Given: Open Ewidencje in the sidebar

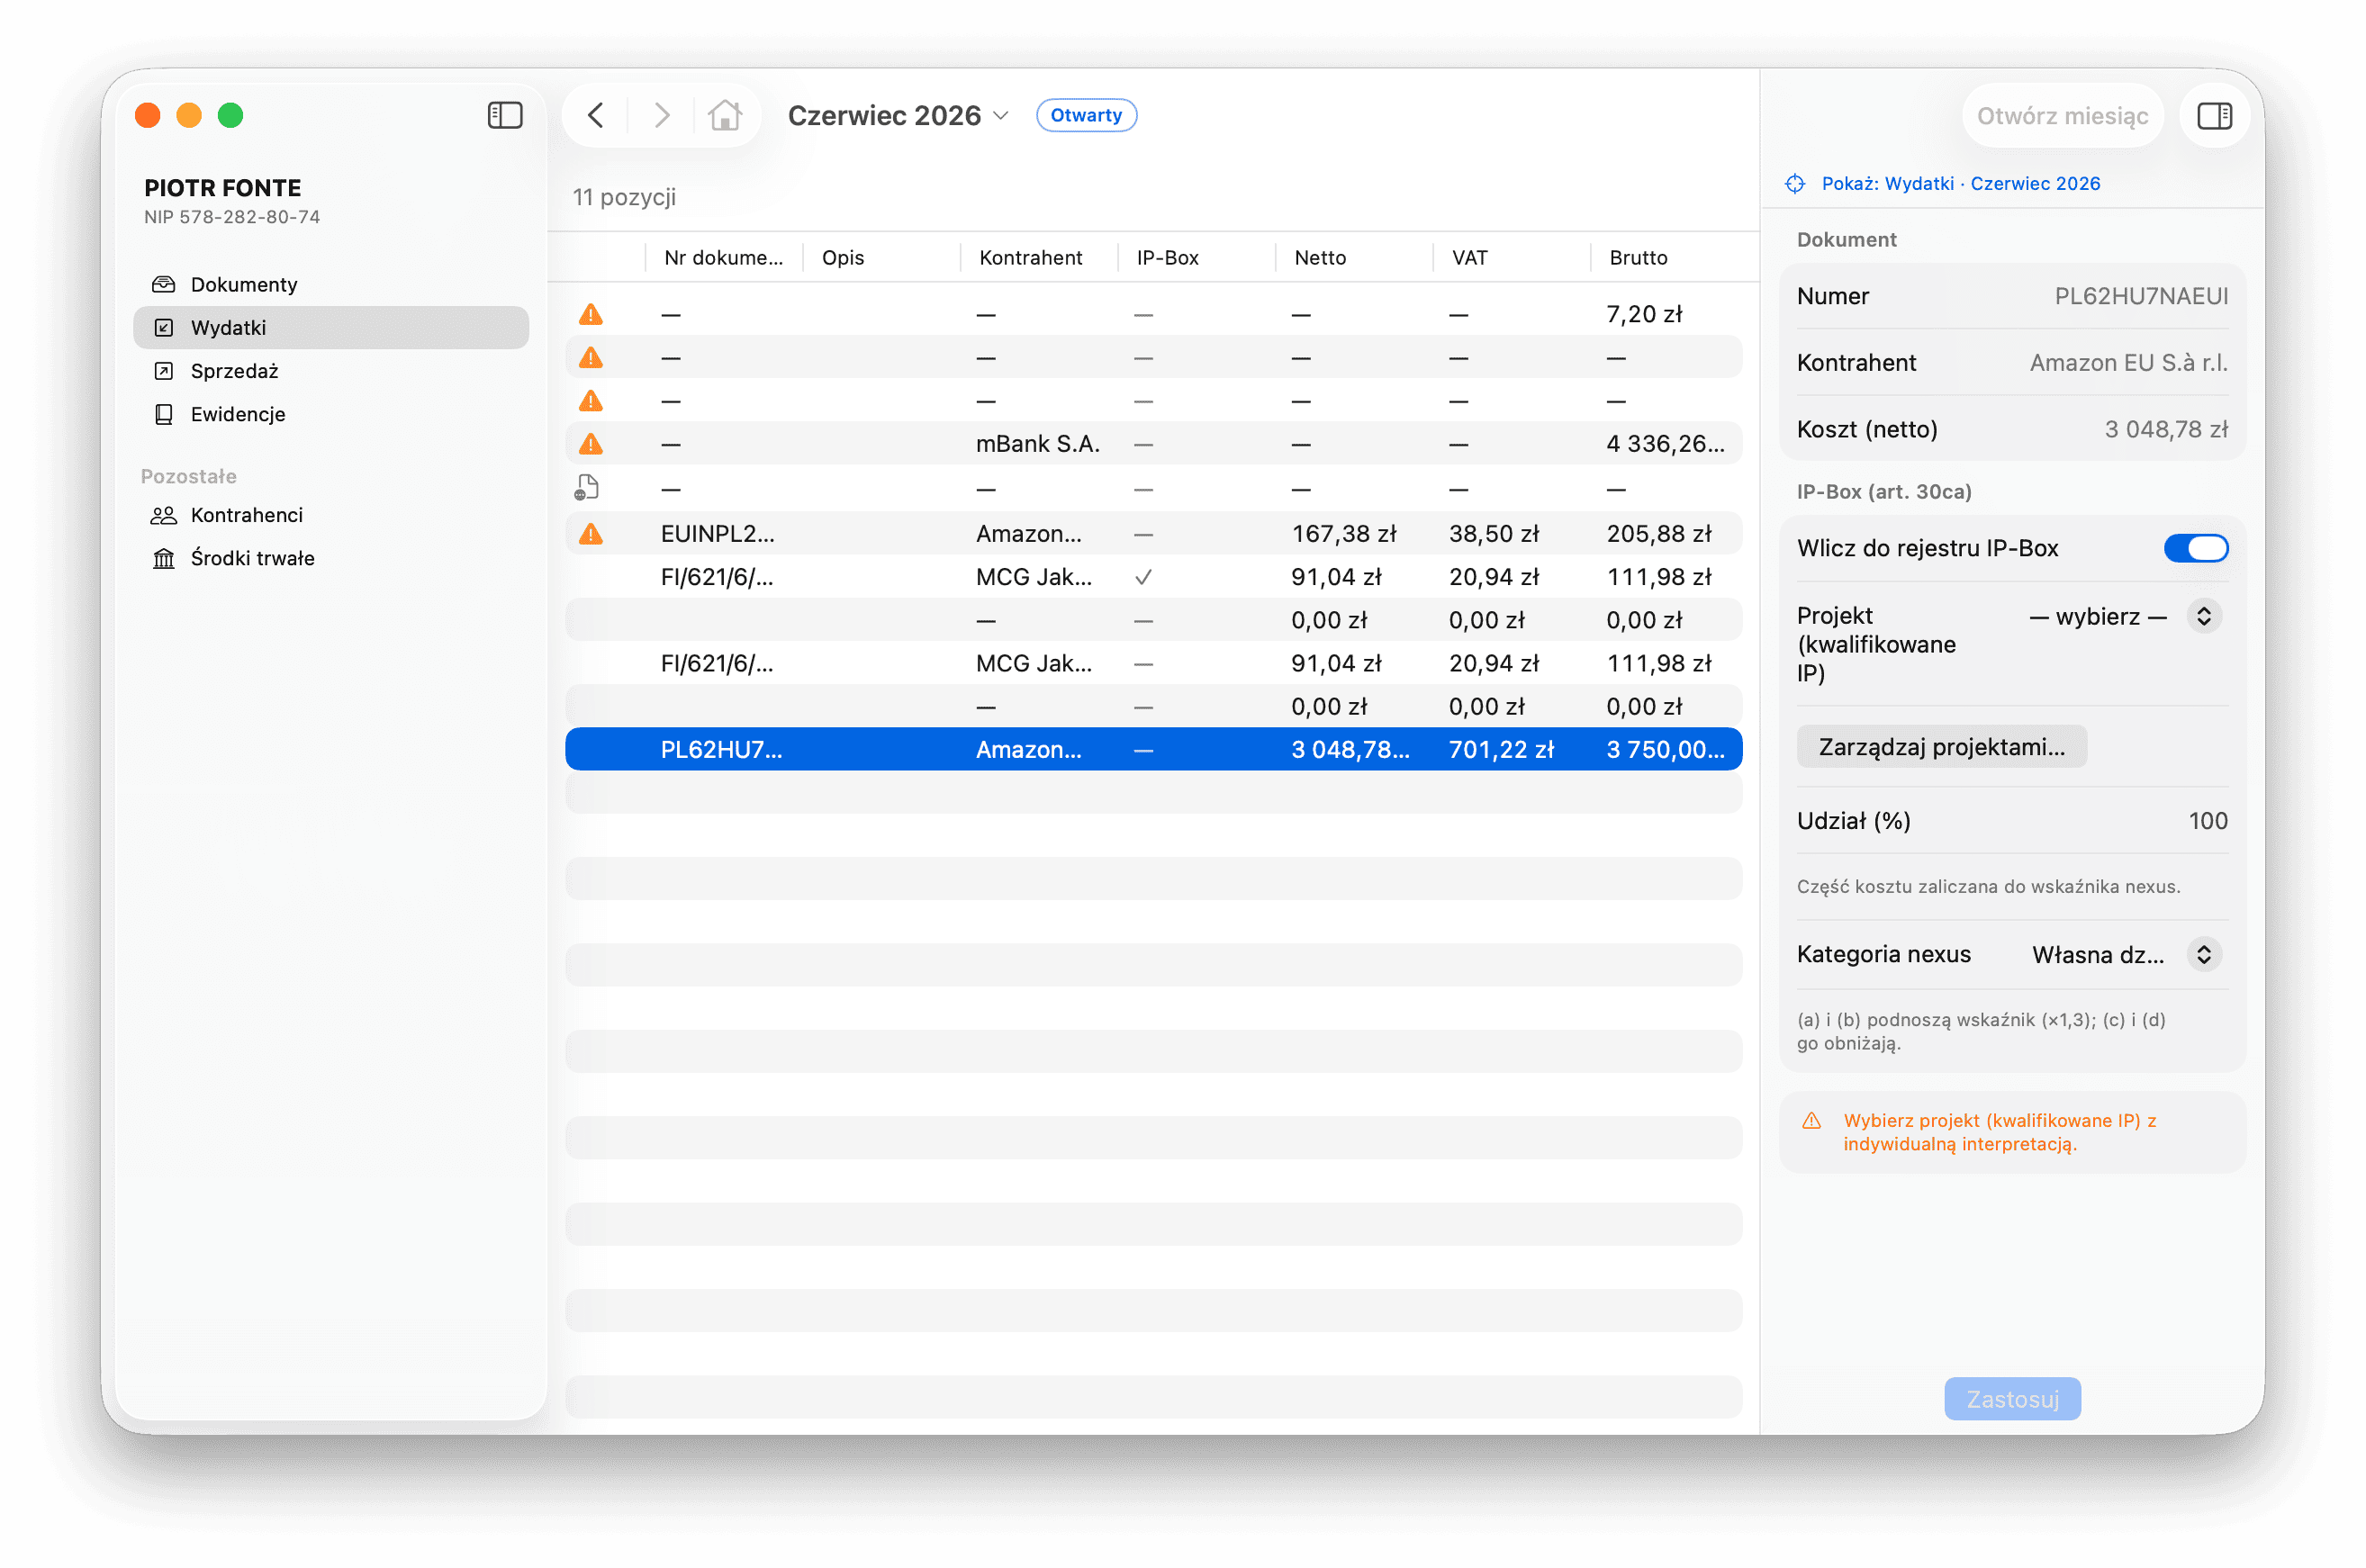Looking at the screenshot, I should [x=330, y=414].
